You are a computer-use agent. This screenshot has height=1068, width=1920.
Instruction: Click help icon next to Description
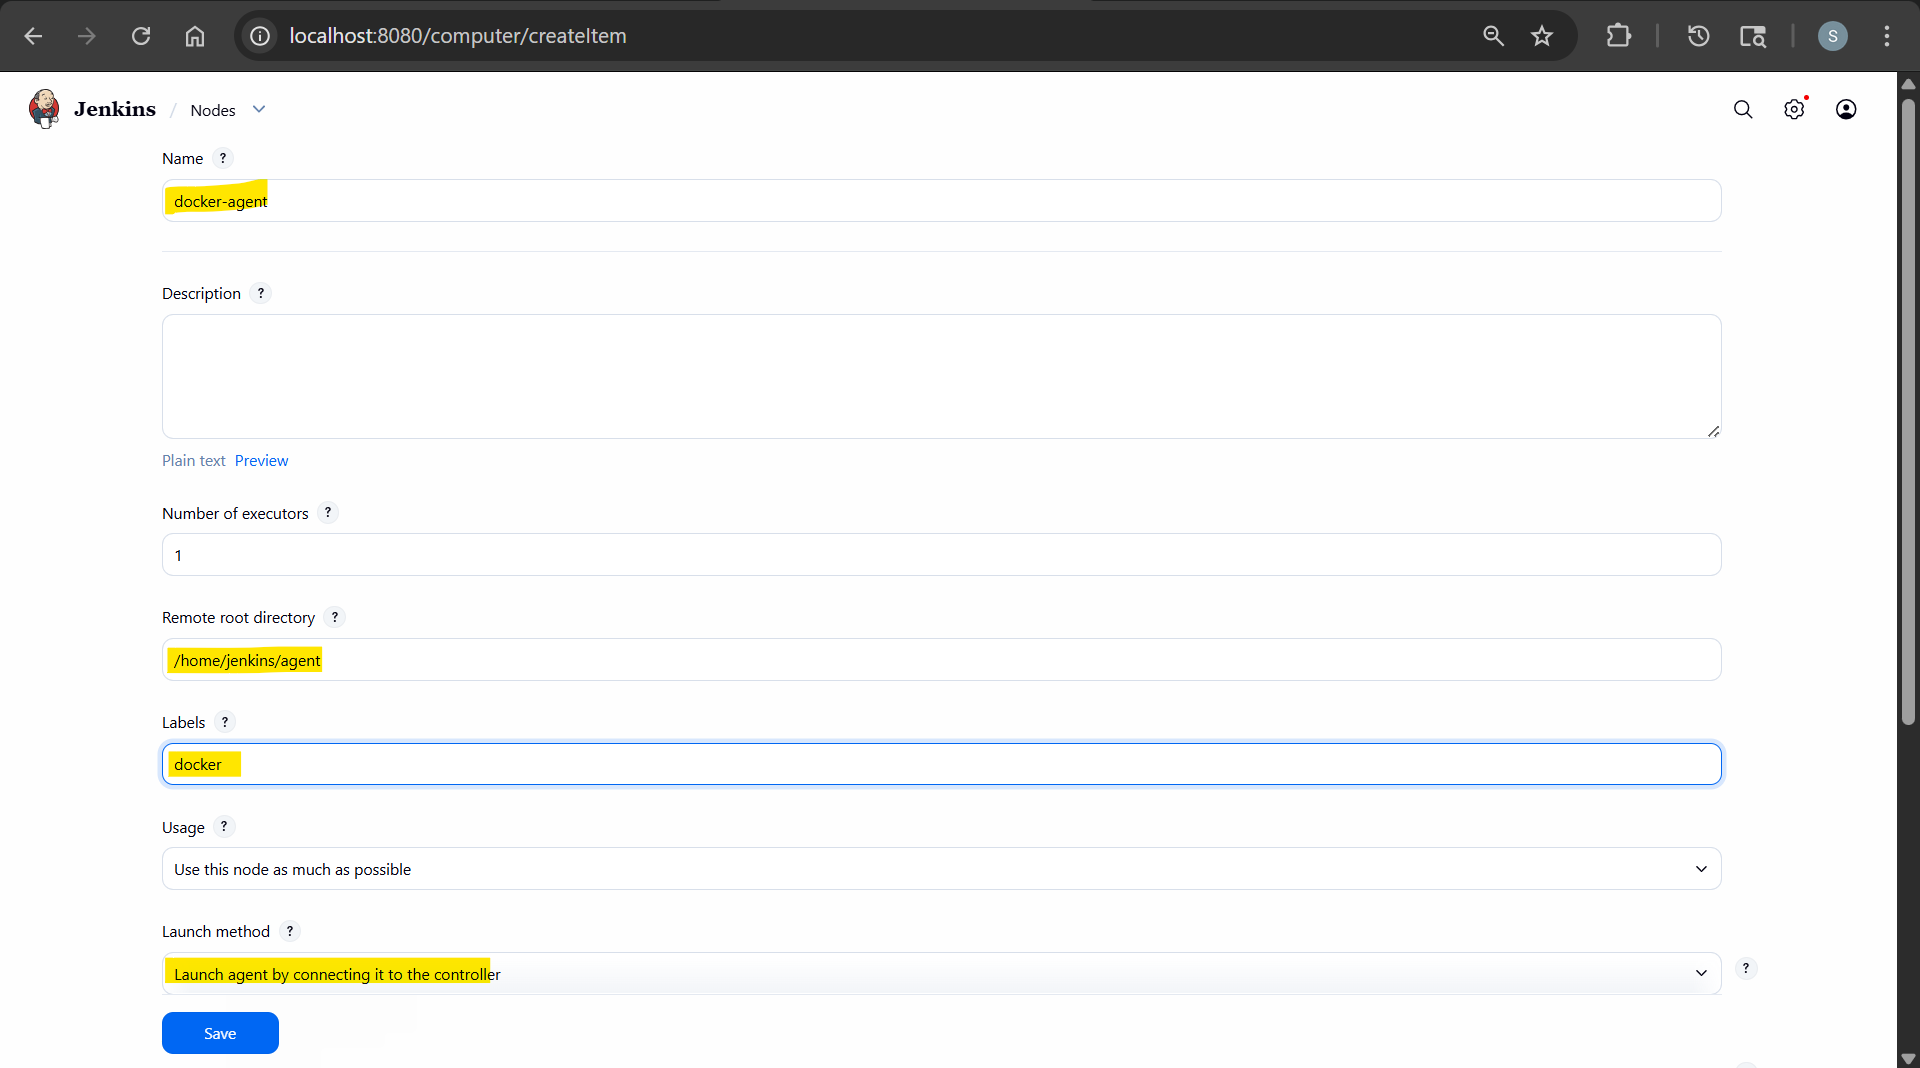click(x=261, y=293)
